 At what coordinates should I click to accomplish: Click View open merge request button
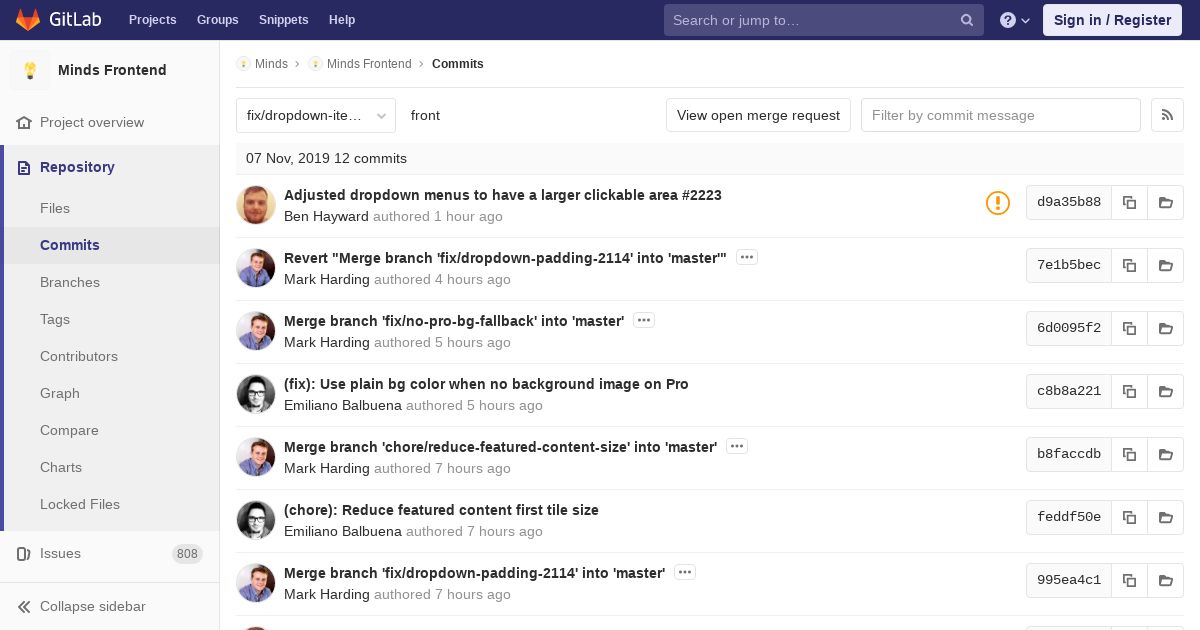758,115
